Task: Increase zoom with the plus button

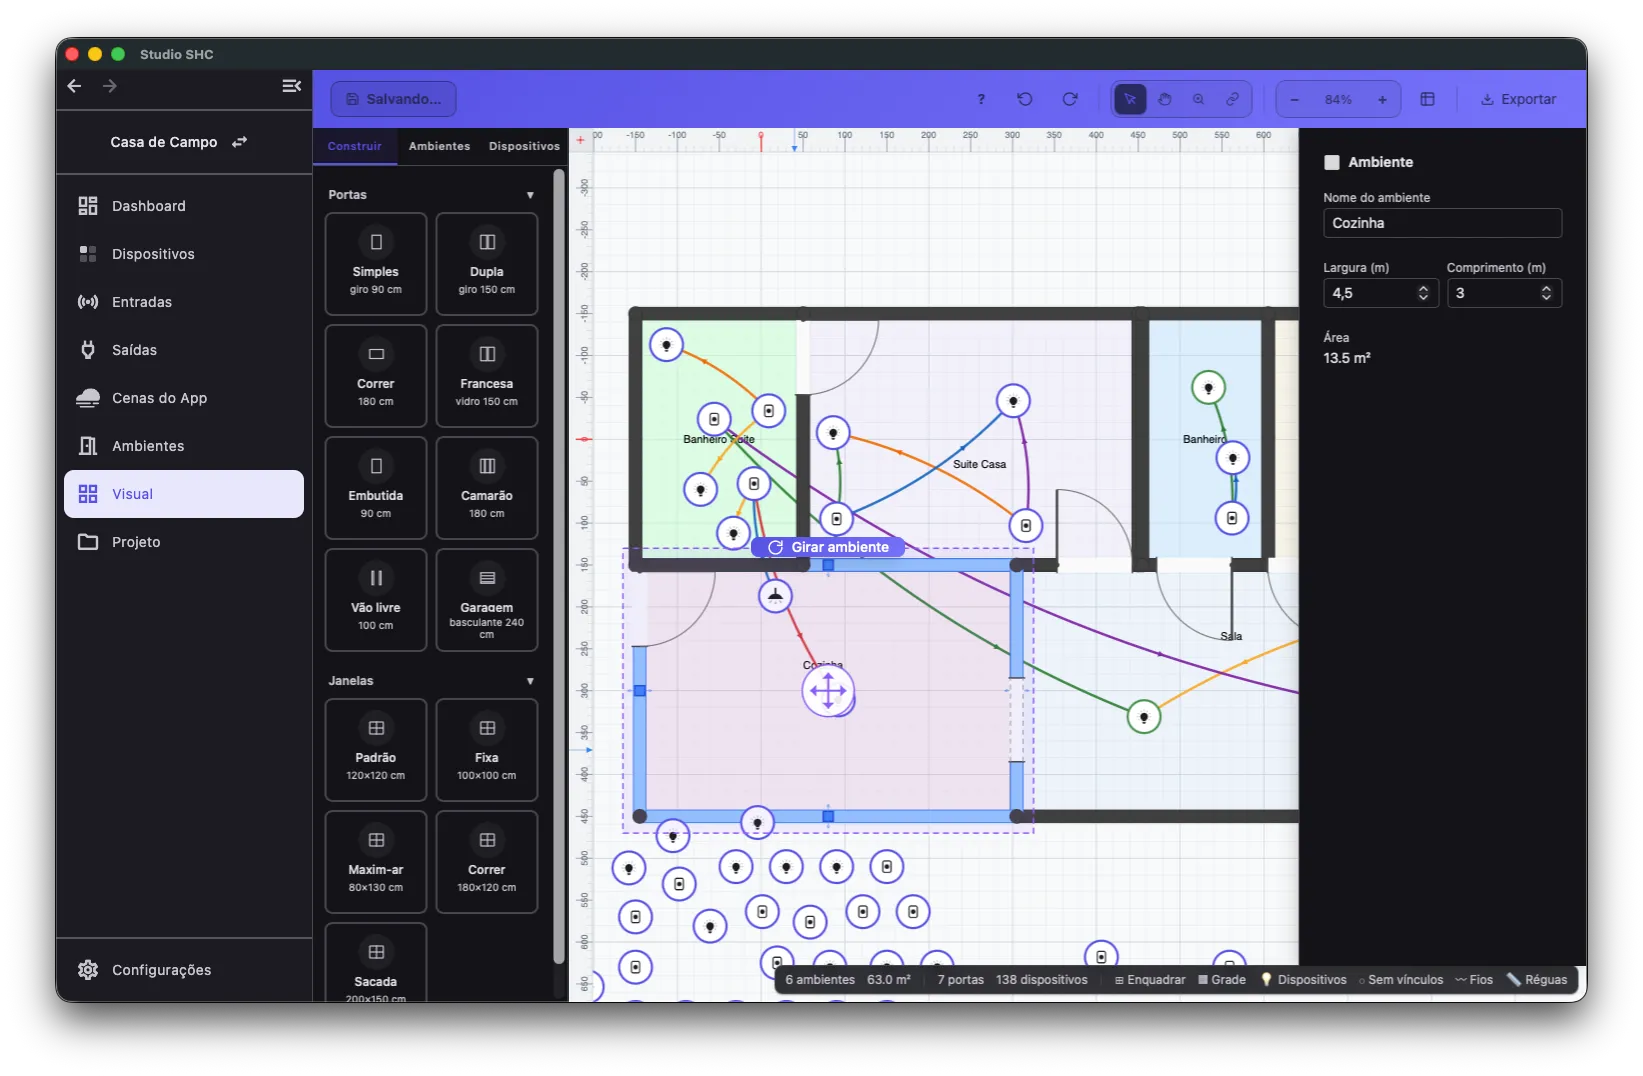Action: [x=1382, y=99]
